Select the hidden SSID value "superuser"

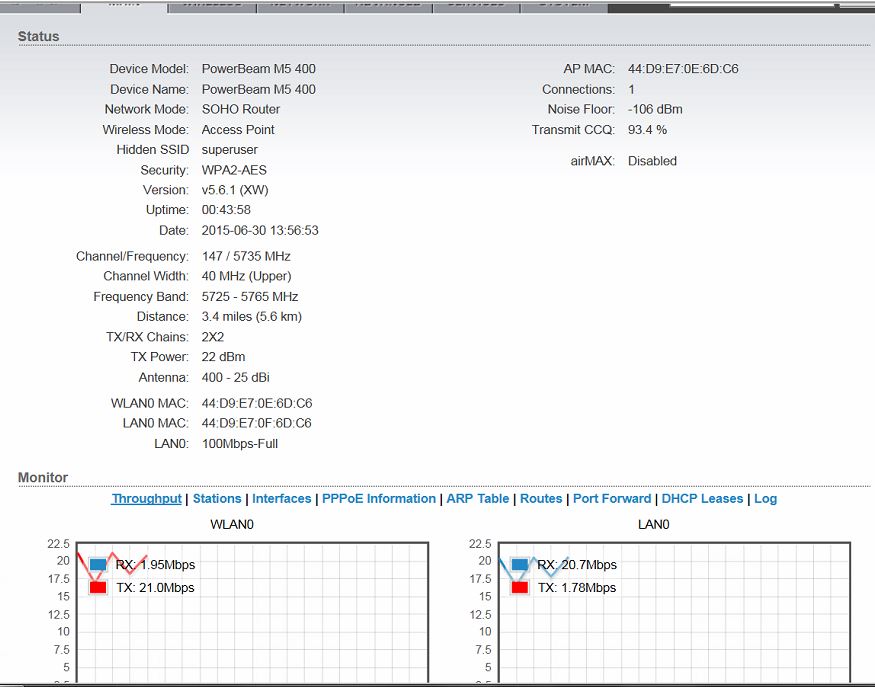230,150
